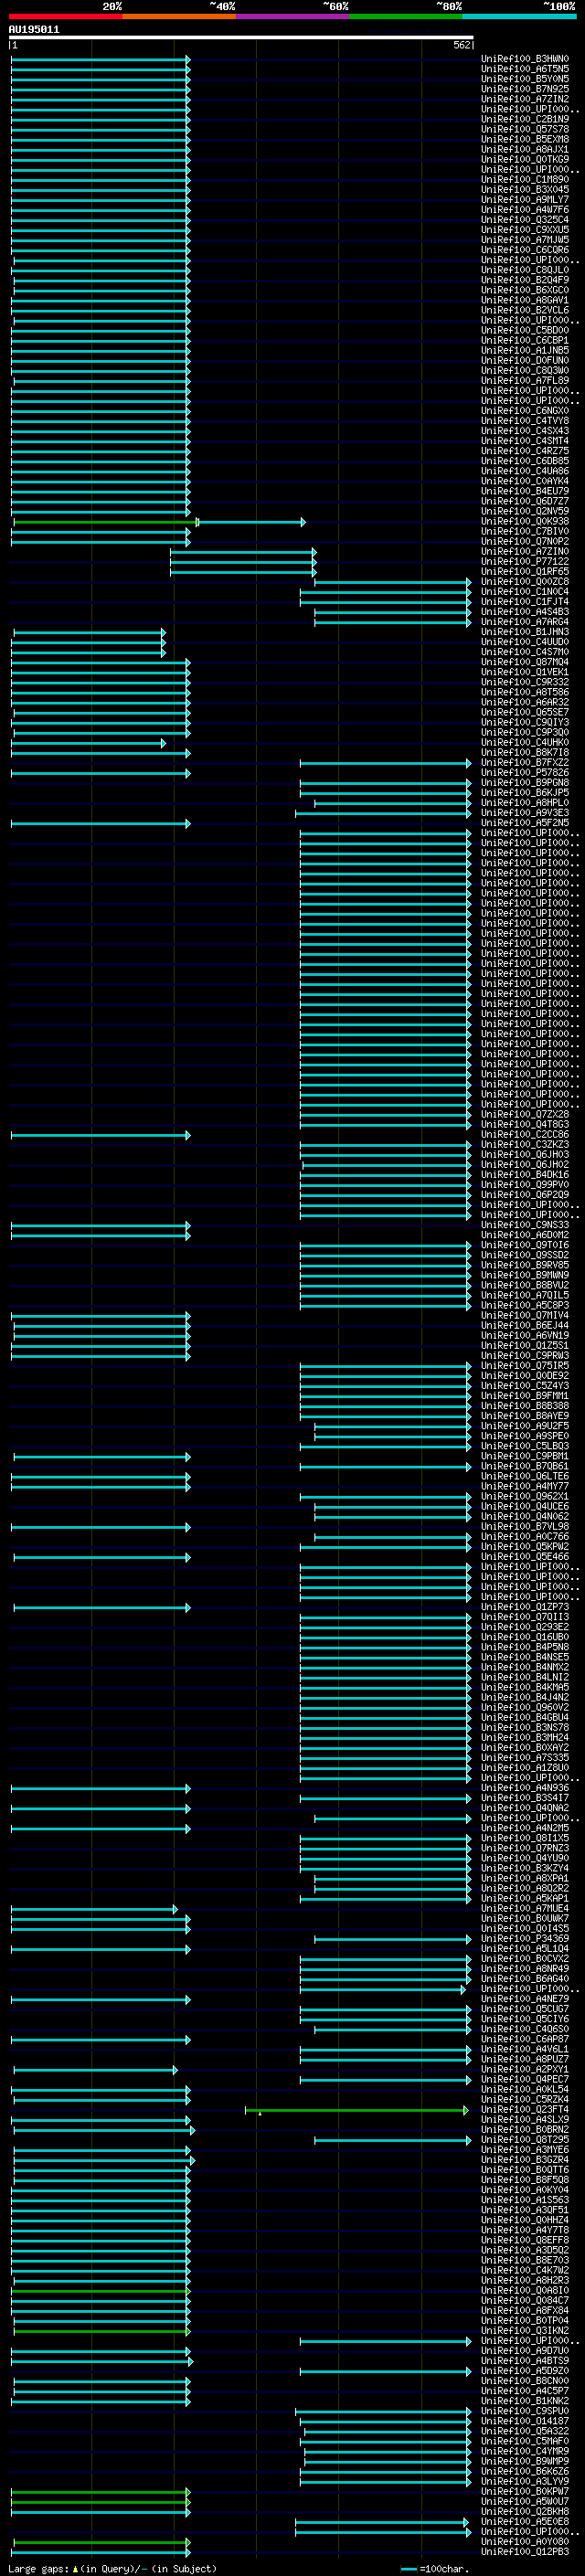Screen dimensions: 585x2576
Task: Select the UniRef100_B8F5Q8 label
Action: point(525,2179)
